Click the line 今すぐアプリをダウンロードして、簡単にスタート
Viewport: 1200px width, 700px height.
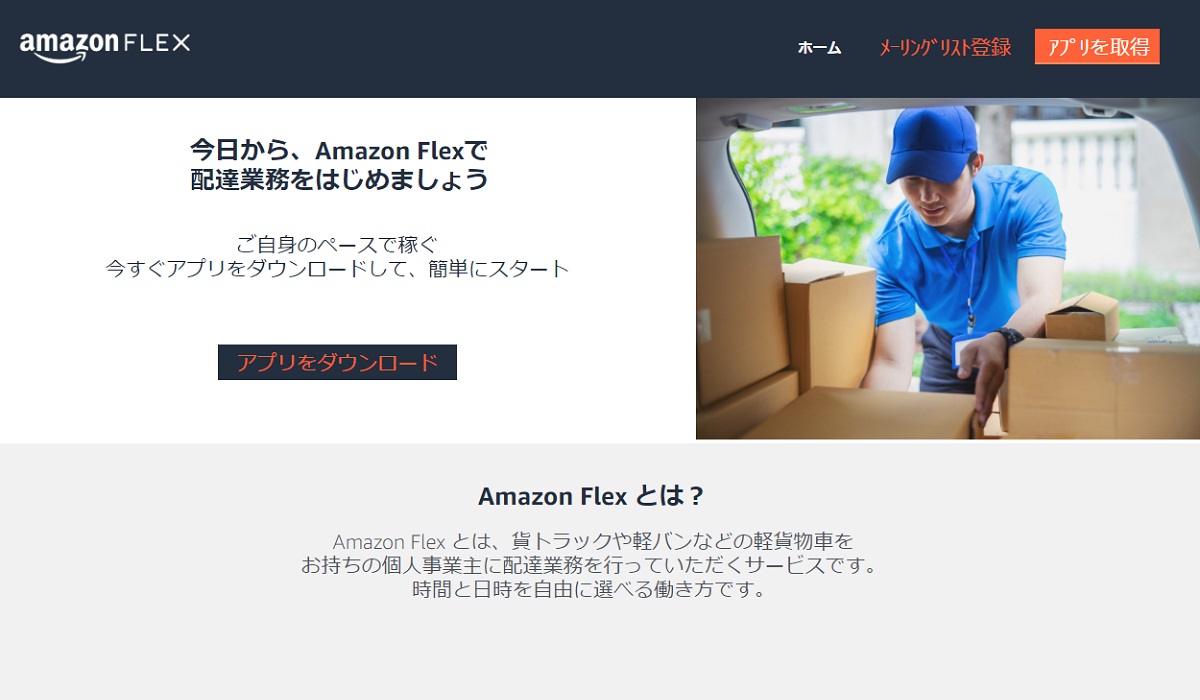(x=337, y=268)
